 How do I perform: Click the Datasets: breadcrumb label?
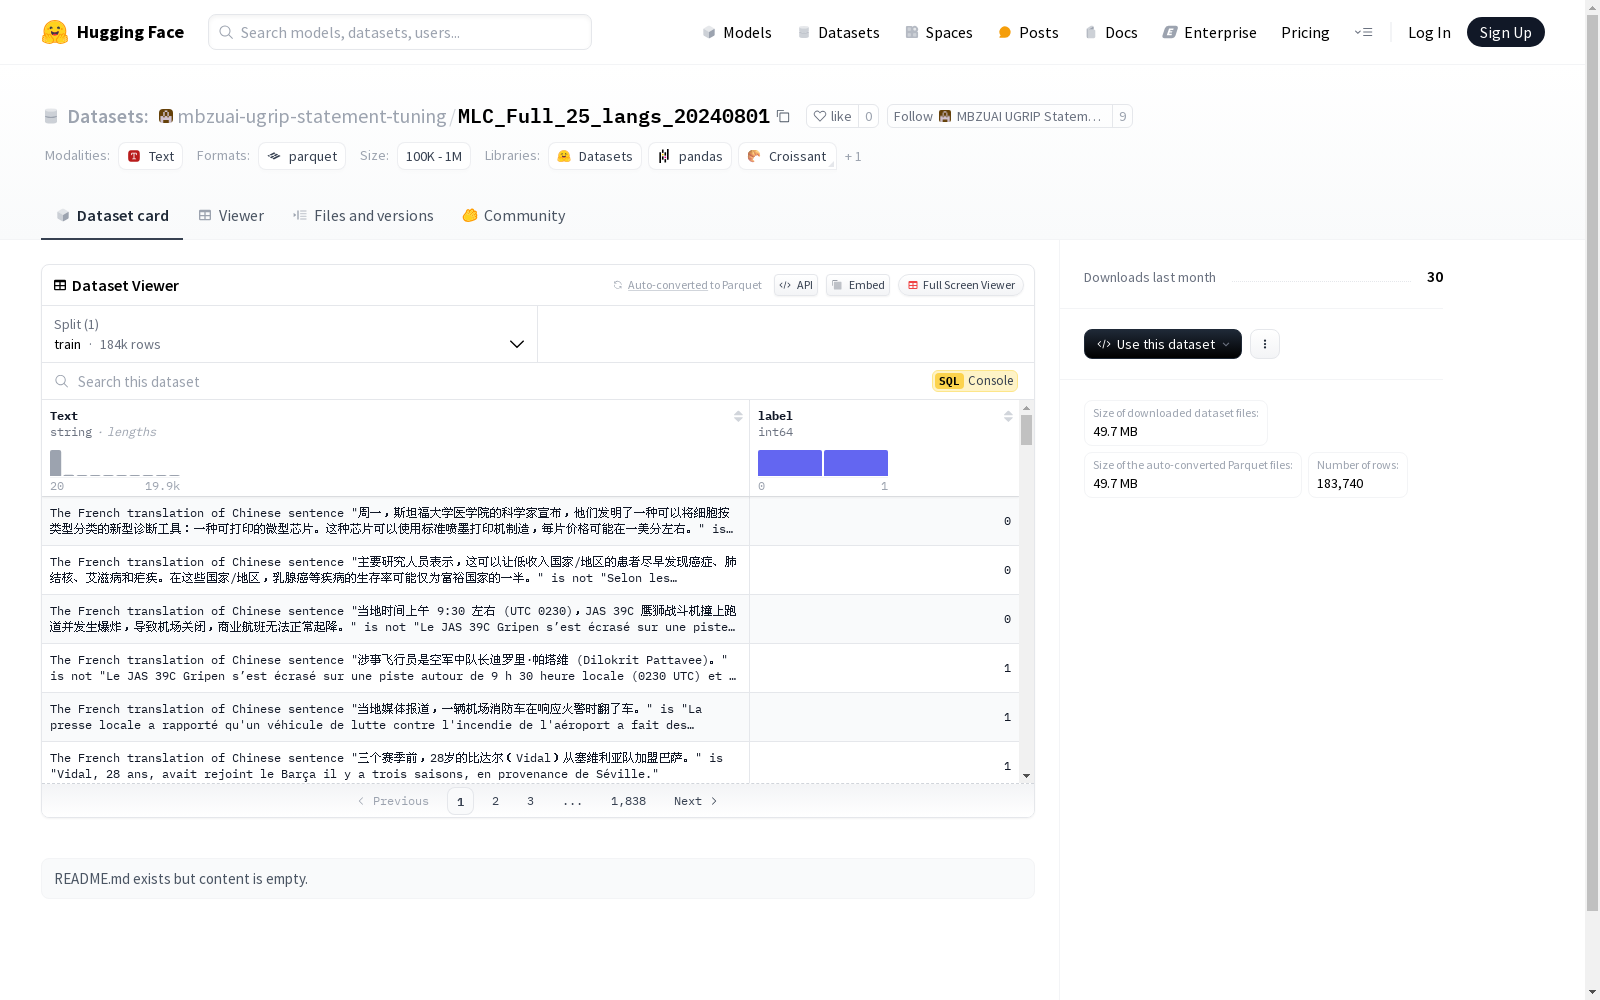pos(108,116)
